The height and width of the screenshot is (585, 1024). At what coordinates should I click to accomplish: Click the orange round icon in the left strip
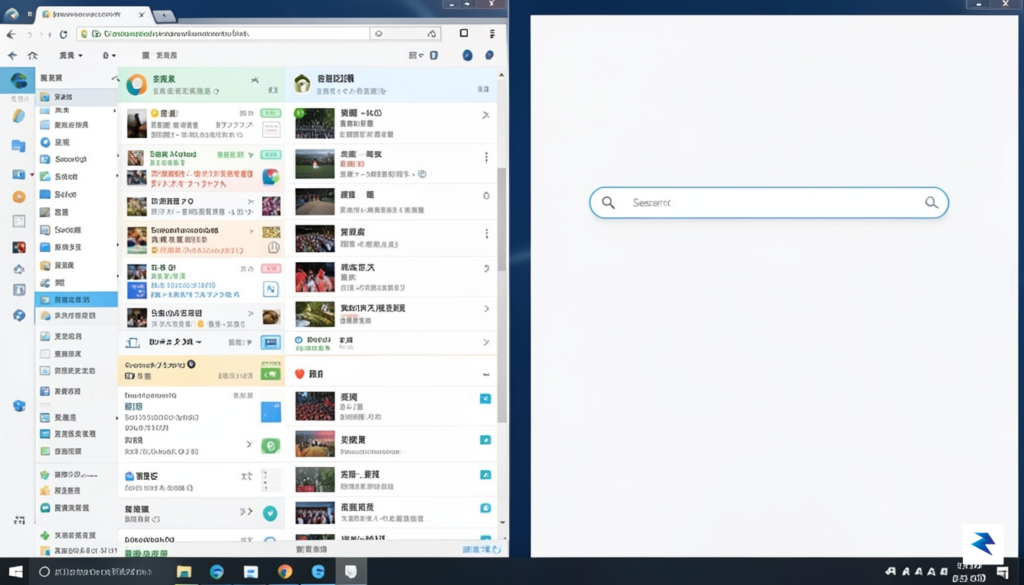coord(19,197)
